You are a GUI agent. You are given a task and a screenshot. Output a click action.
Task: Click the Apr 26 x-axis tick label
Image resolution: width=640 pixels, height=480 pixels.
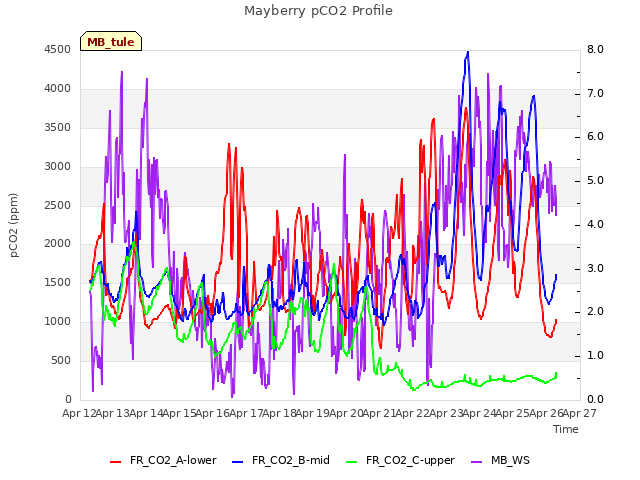pos(546,413)
